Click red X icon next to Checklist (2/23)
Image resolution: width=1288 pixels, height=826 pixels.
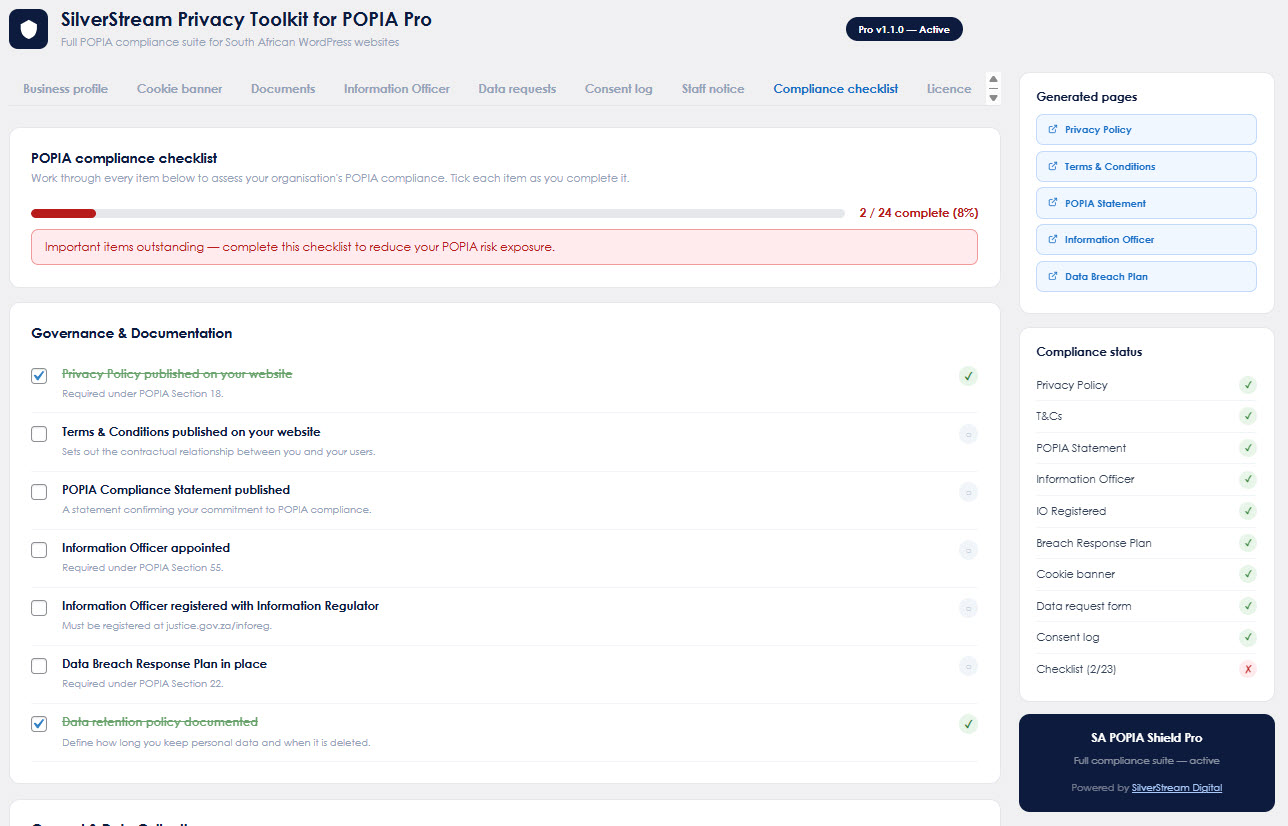point(1247,669)
